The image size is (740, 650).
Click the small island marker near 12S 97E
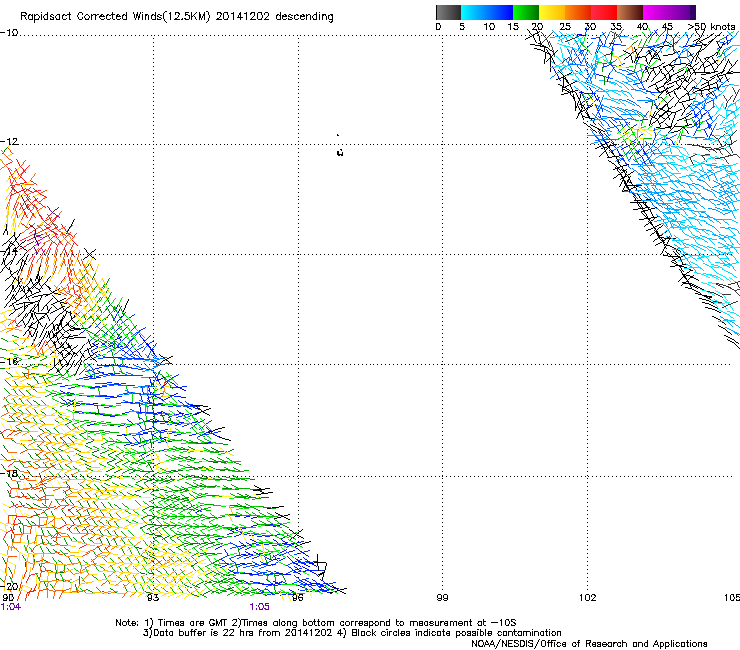pyautogui.click(x=340, y=152)
